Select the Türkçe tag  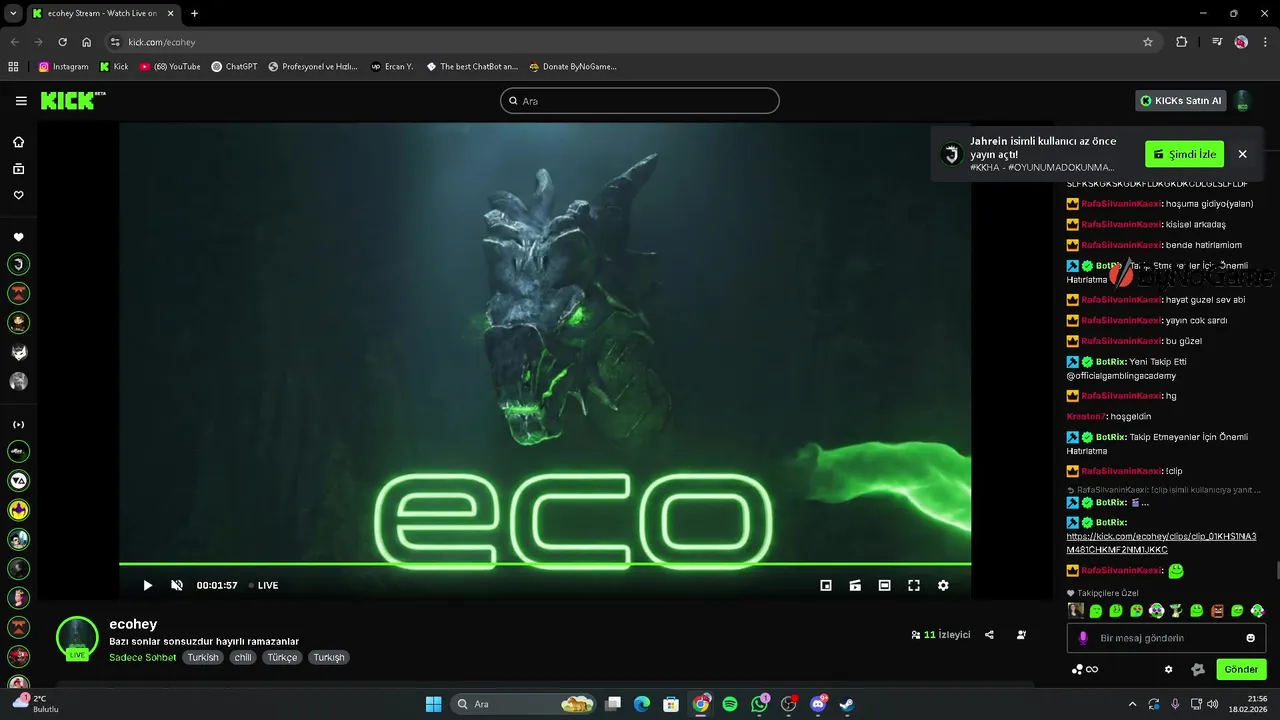click(x=282, y=658)
